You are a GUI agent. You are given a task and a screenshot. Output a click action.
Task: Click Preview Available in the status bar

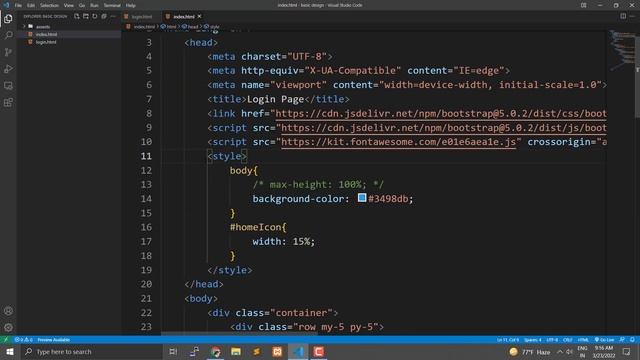[53, 340]
